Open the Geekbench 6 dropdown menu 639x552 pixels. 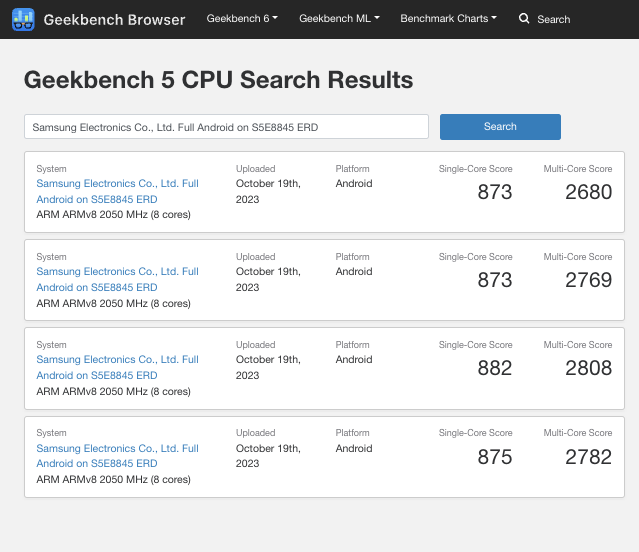[x=242, y=19]
